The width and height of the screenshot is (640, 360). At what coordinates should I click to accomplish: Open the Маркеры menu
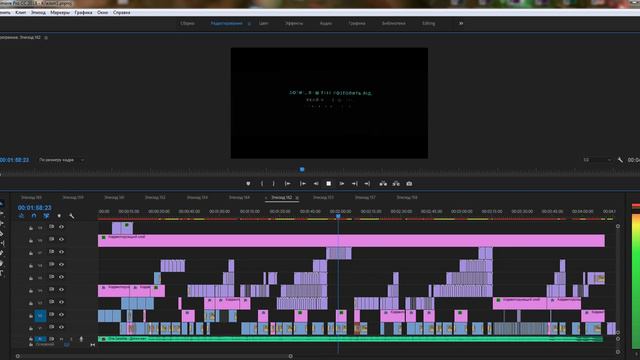point(60,12)
